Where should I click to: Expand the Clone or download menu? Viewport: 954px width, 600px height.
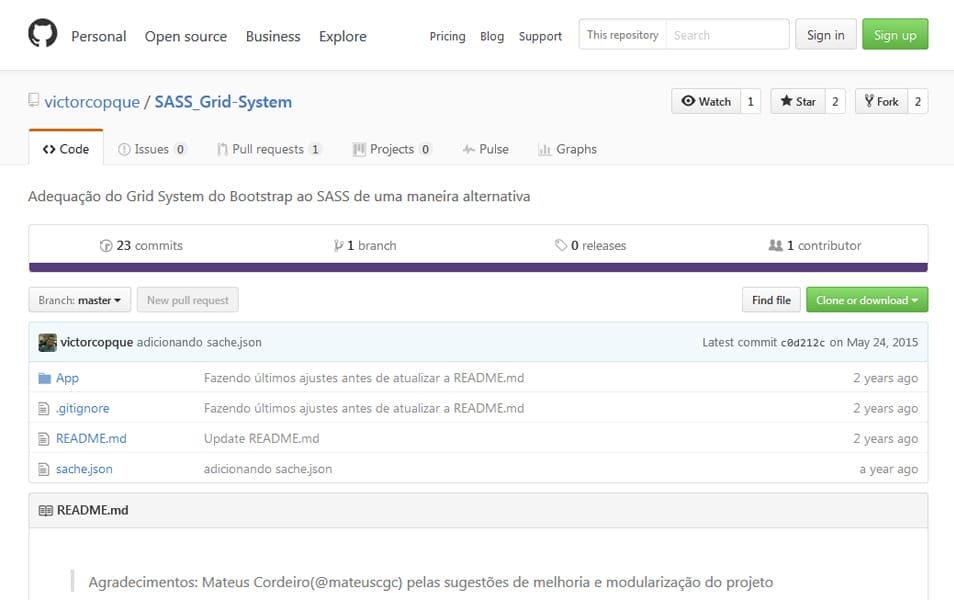pyautogui.click(x=866, y=299)
